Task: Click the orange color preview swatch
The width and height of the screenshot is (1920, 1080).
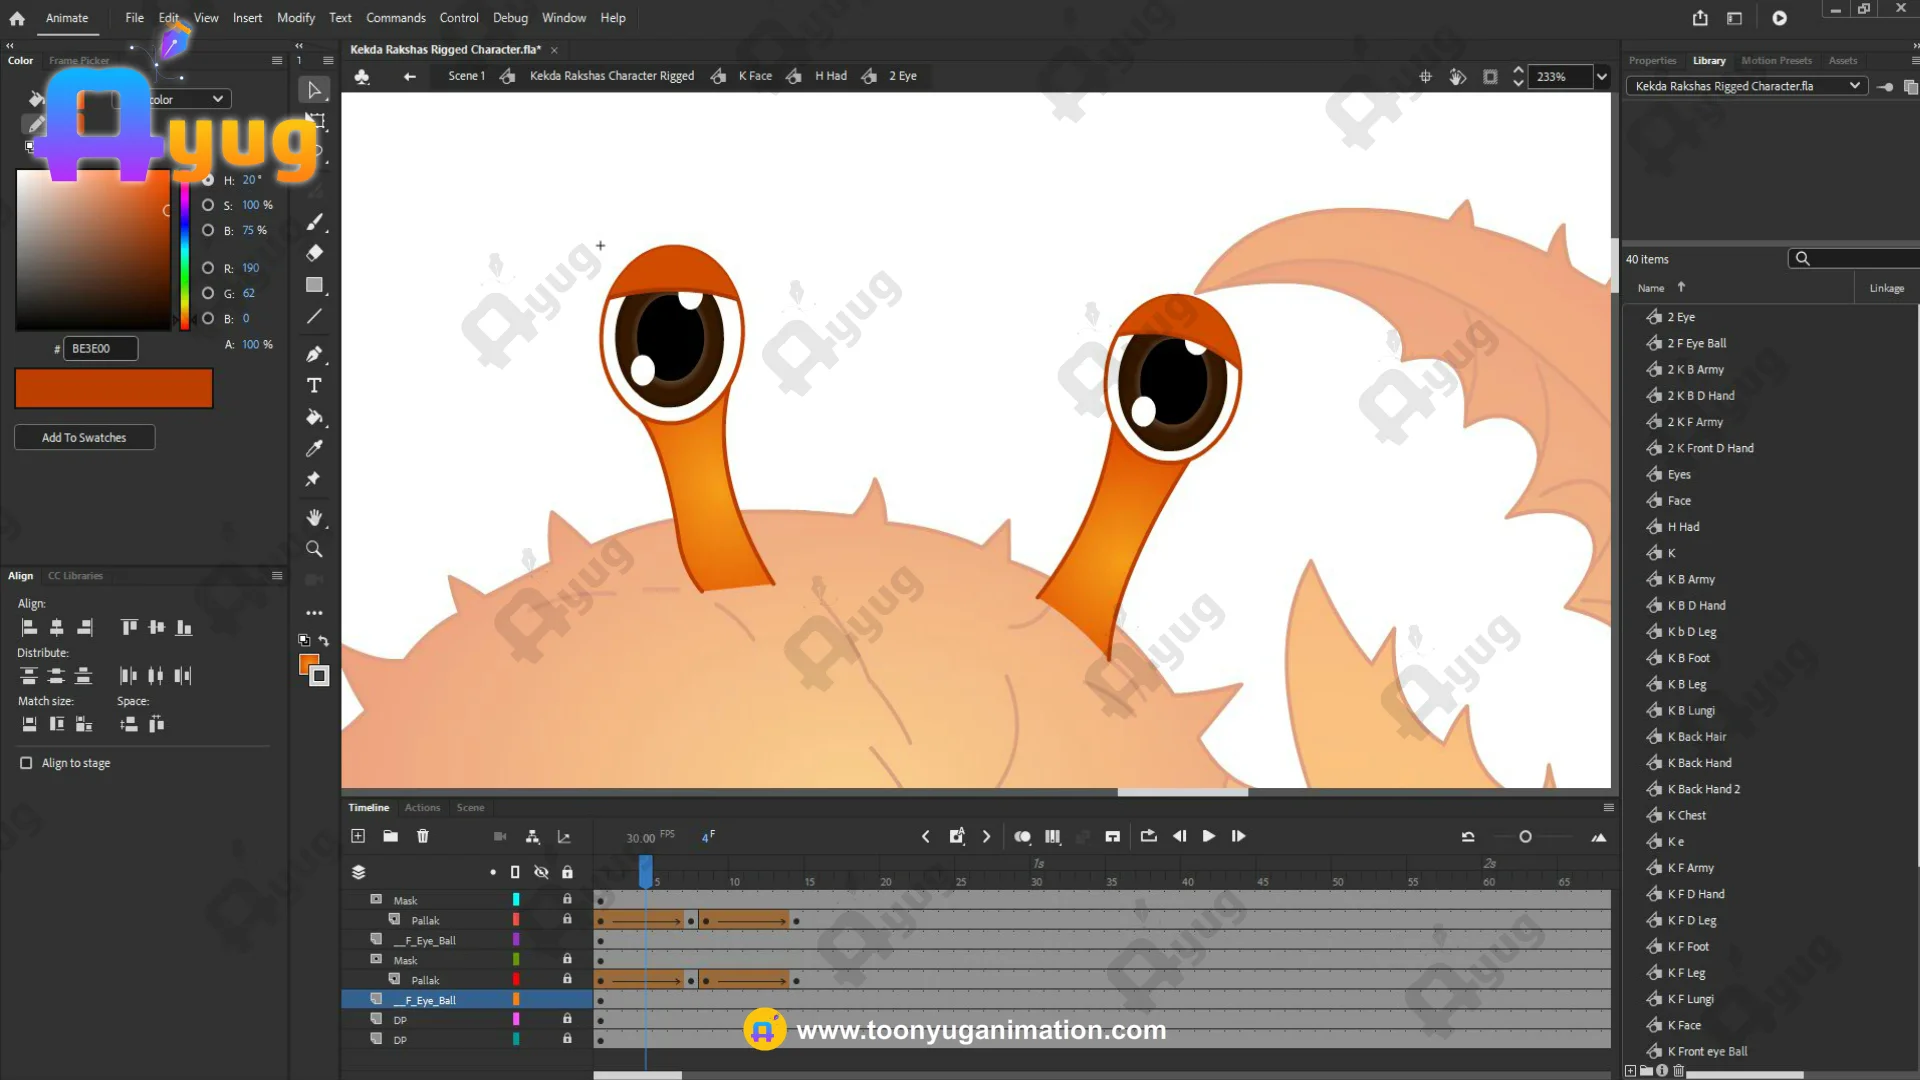Action: pyautogui.click(x=114, y=388)
